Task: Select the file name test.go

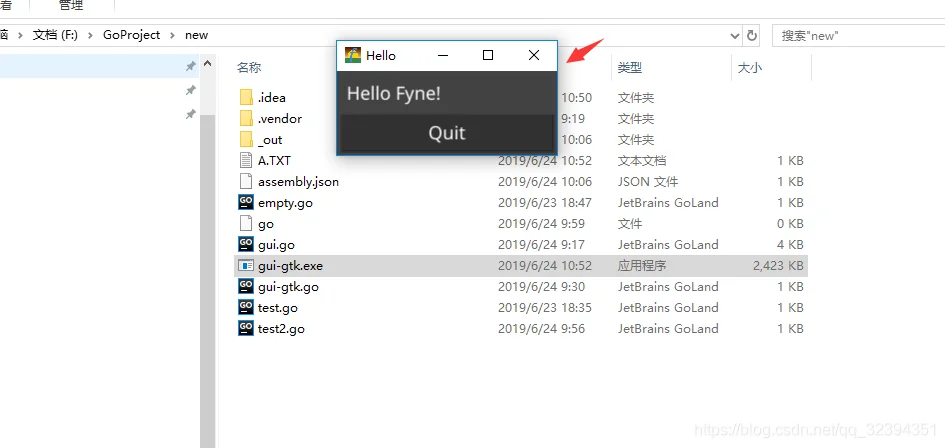Action: pos(278,308)
